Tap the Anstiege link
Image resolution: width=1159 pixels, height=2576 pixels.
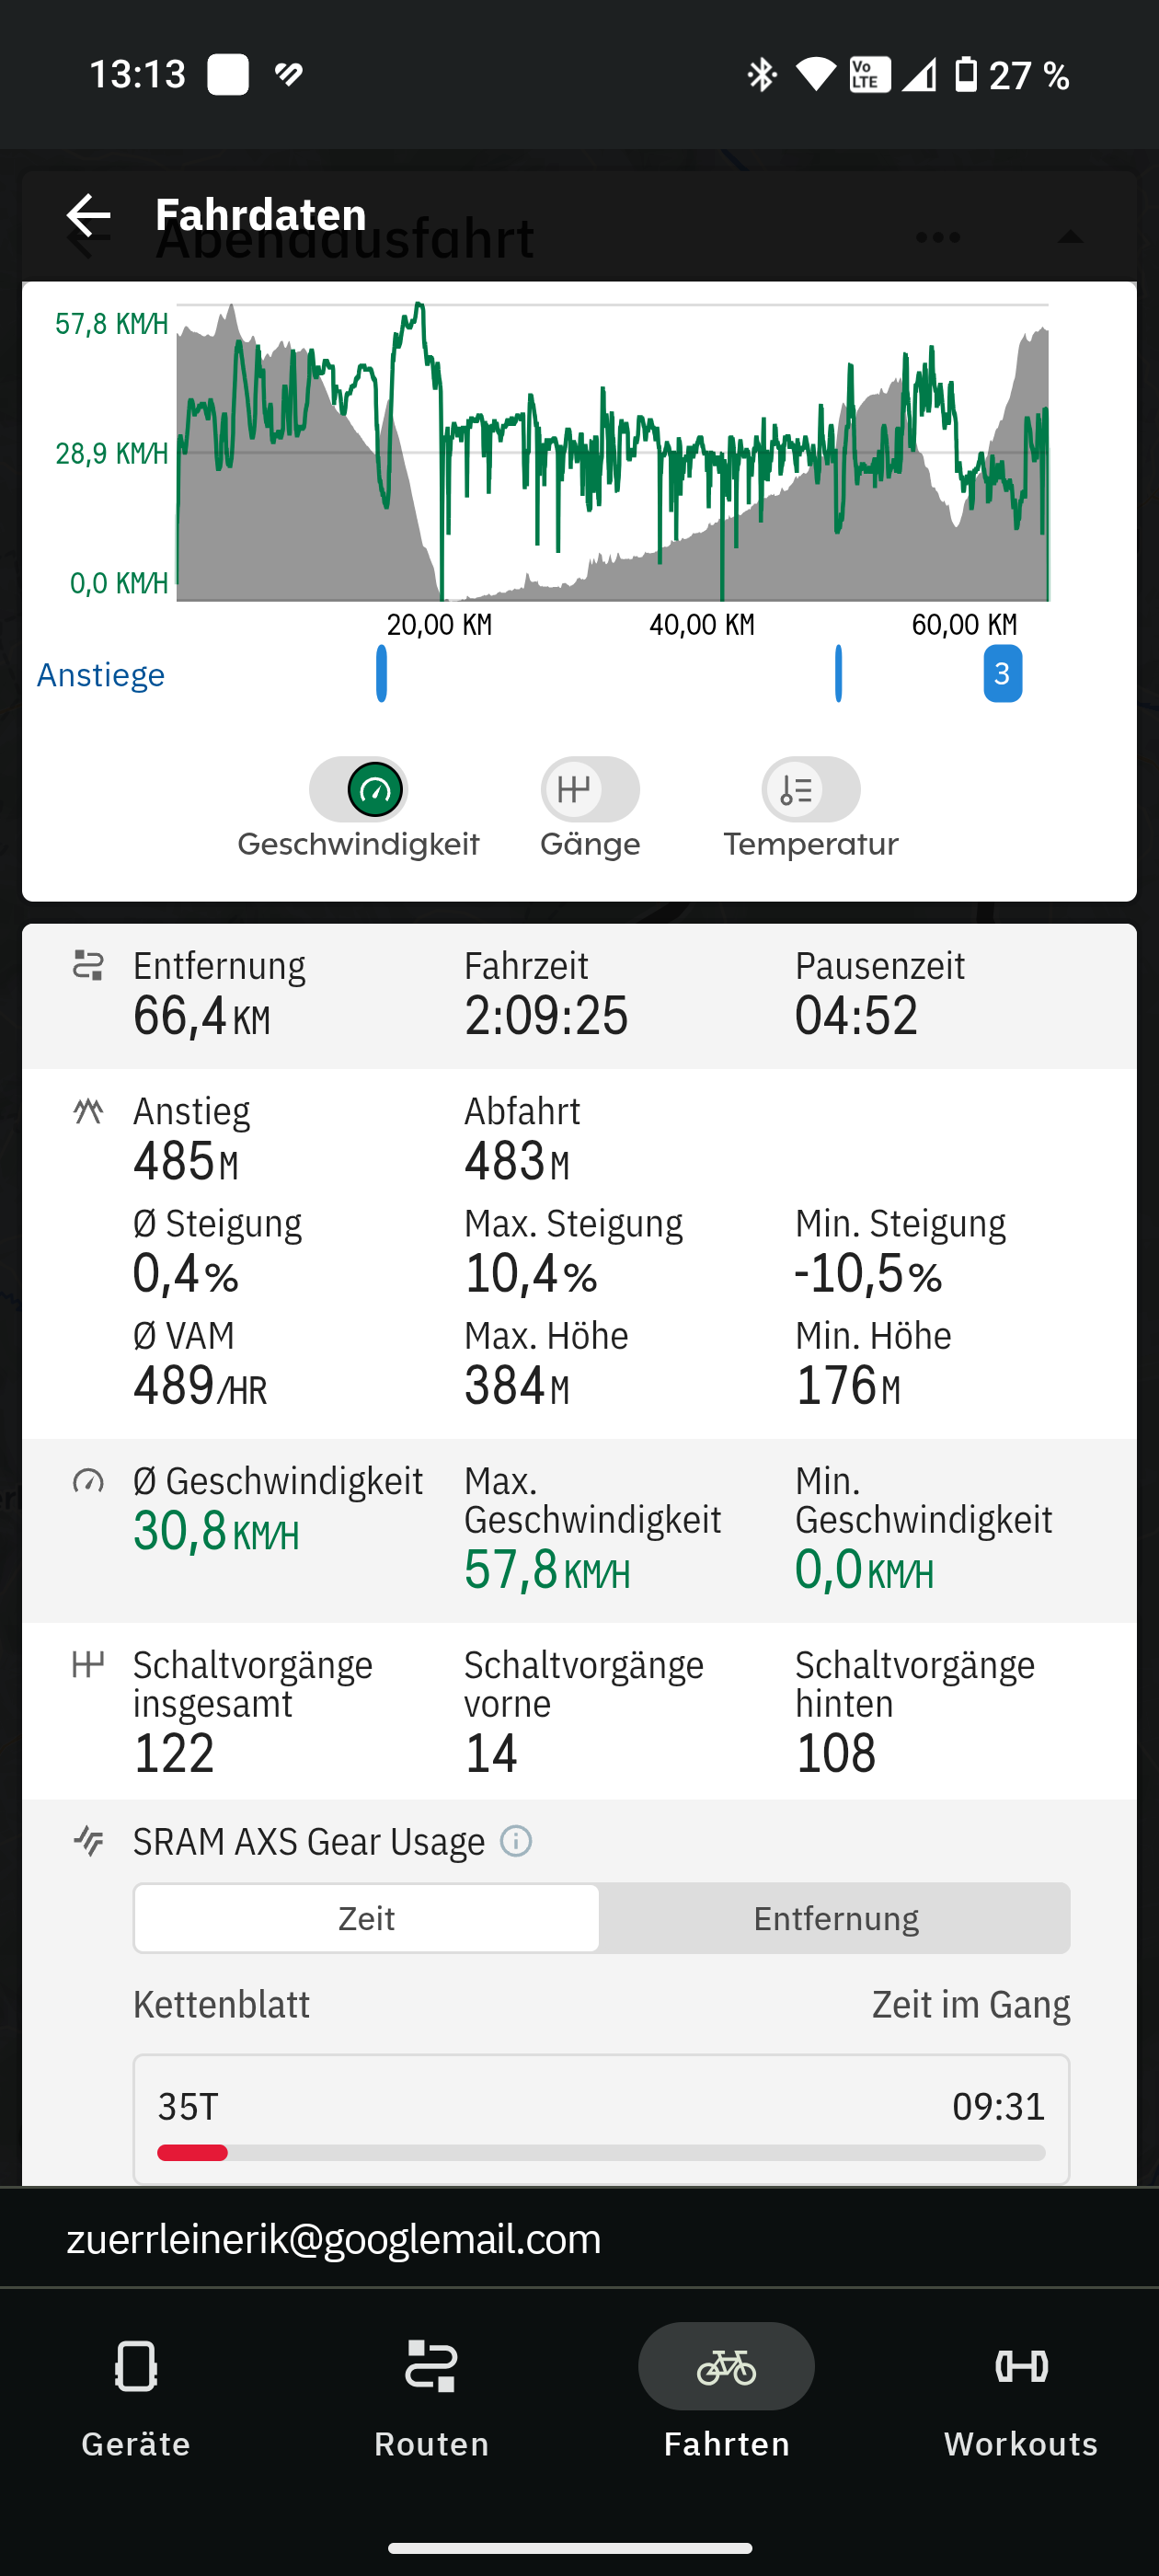pyautogui.click(x=101, y=675)
